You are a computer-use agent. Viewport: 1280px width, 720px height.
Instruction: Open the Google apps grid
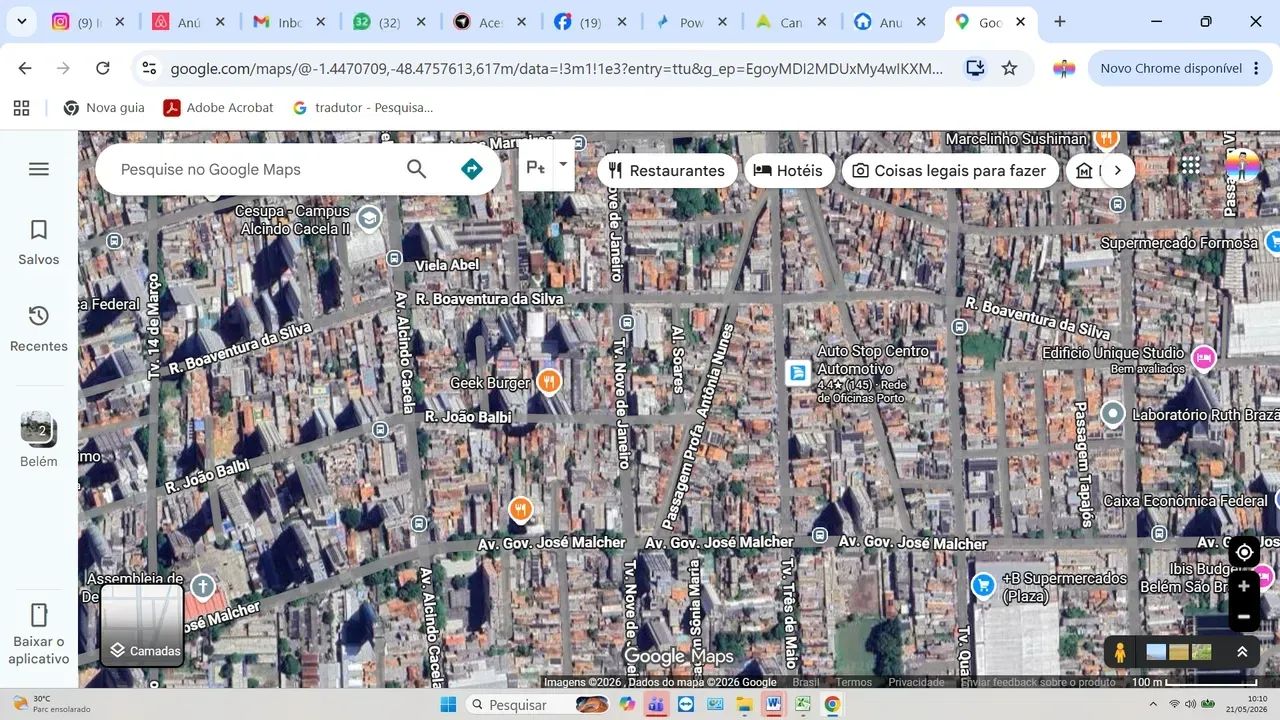(x=1190, y=167)
